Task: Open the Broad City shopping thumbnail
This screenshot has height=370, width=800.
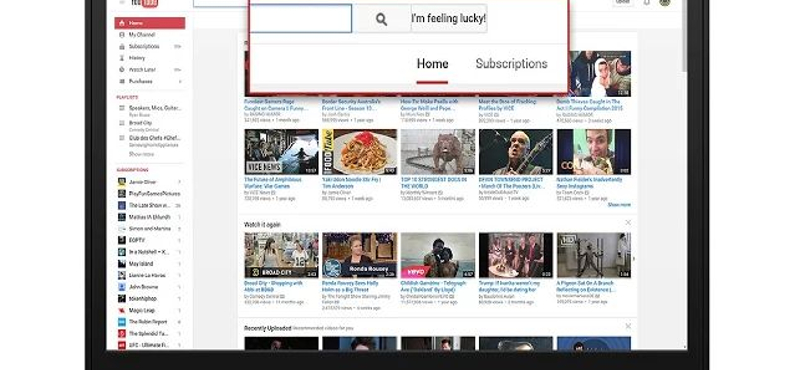Action: tap(281, 255)
